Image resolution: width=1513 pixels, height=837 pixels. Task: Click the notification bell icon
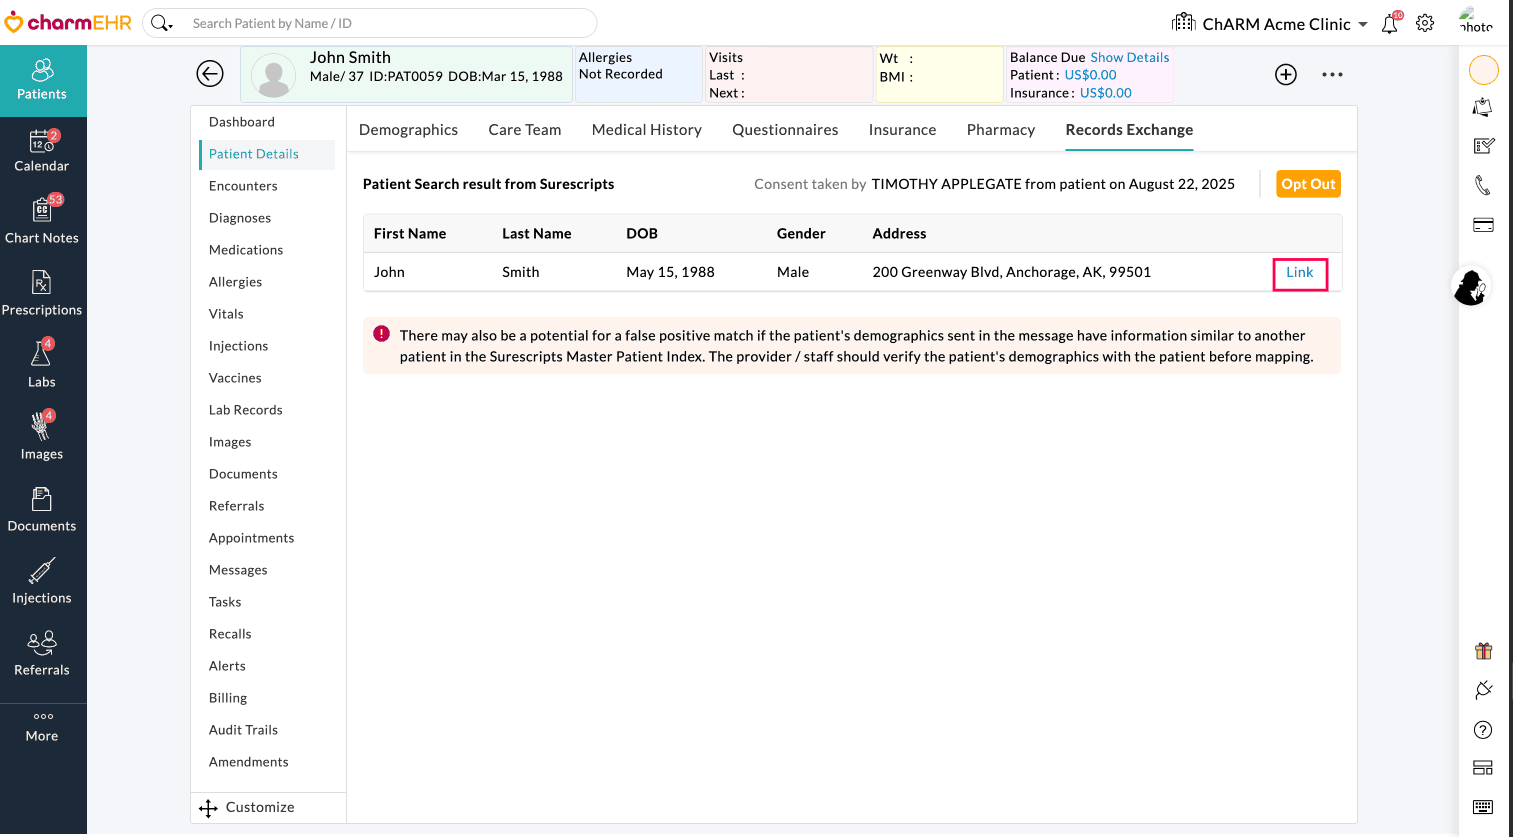[x=1390, y=24]
